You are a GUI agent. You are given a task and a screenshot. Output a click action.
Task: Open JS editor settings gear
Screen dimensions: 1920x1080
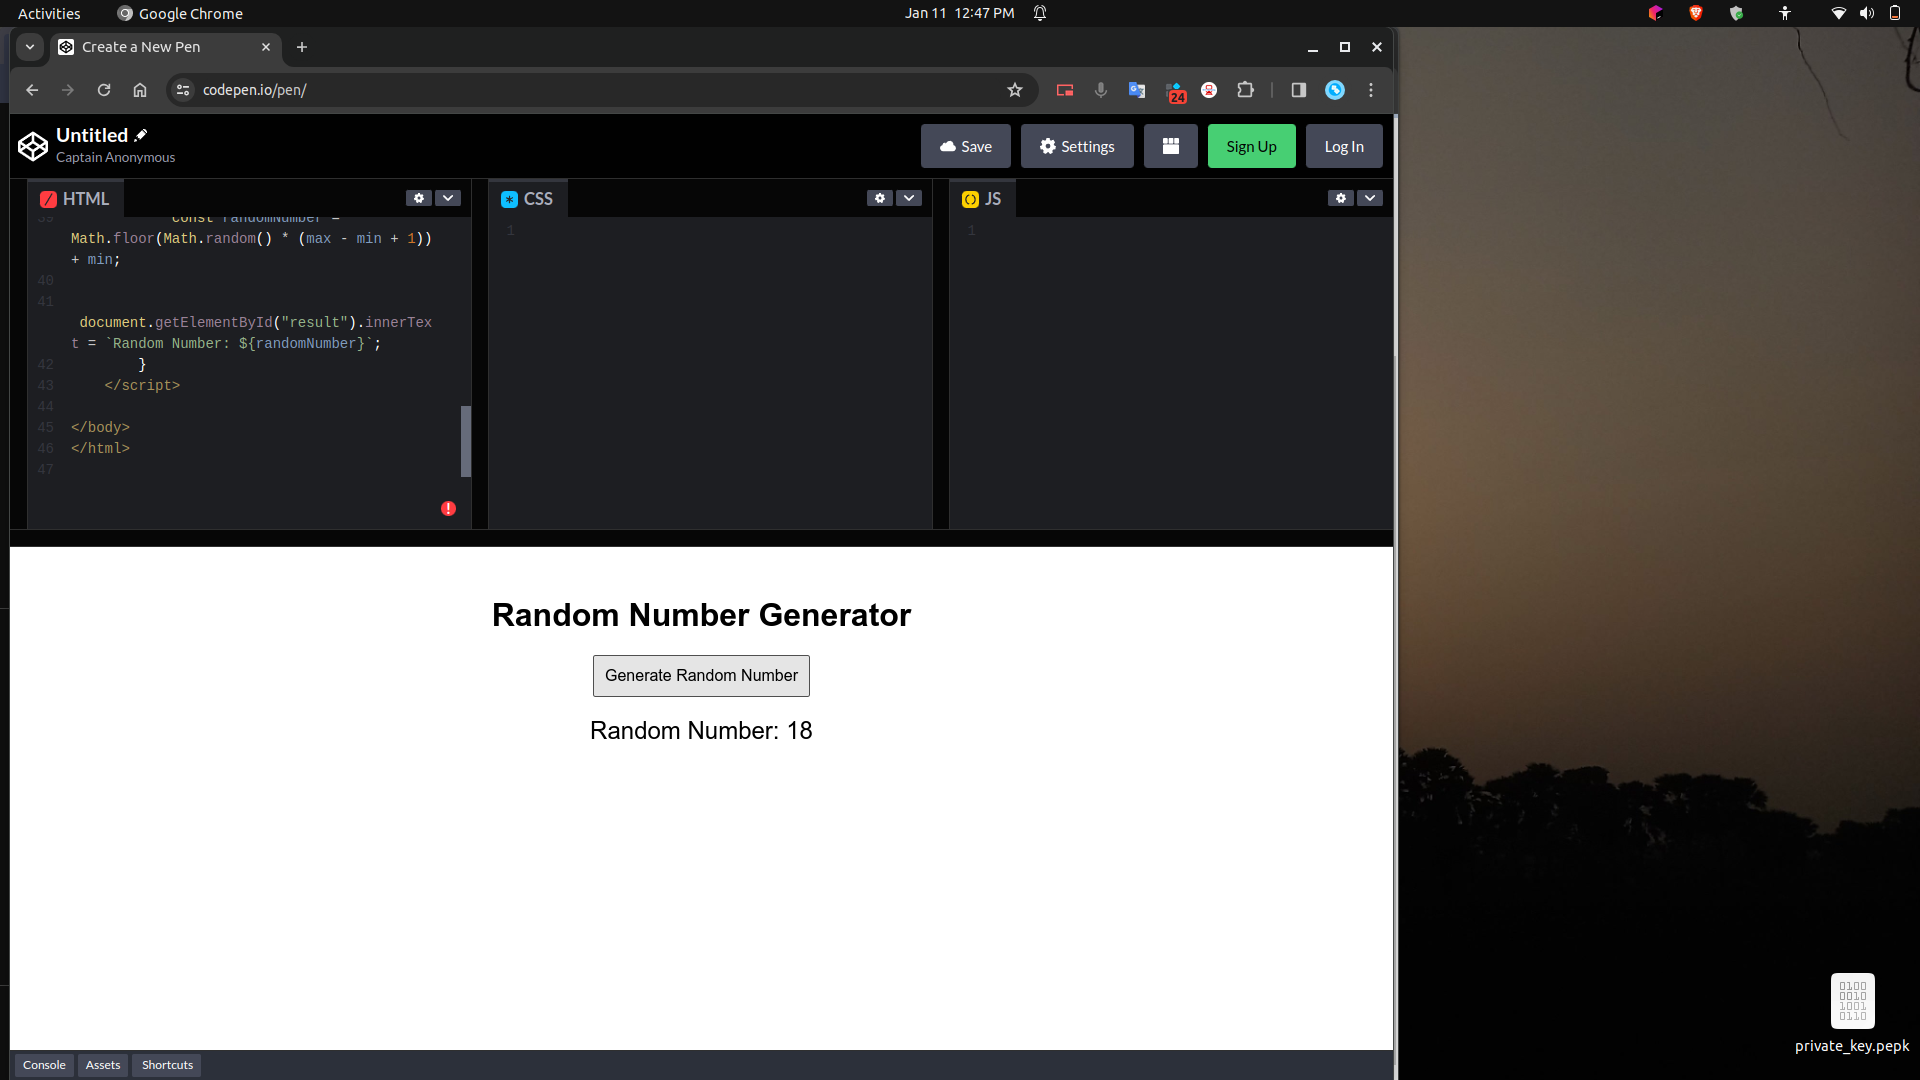point(1341,198)
